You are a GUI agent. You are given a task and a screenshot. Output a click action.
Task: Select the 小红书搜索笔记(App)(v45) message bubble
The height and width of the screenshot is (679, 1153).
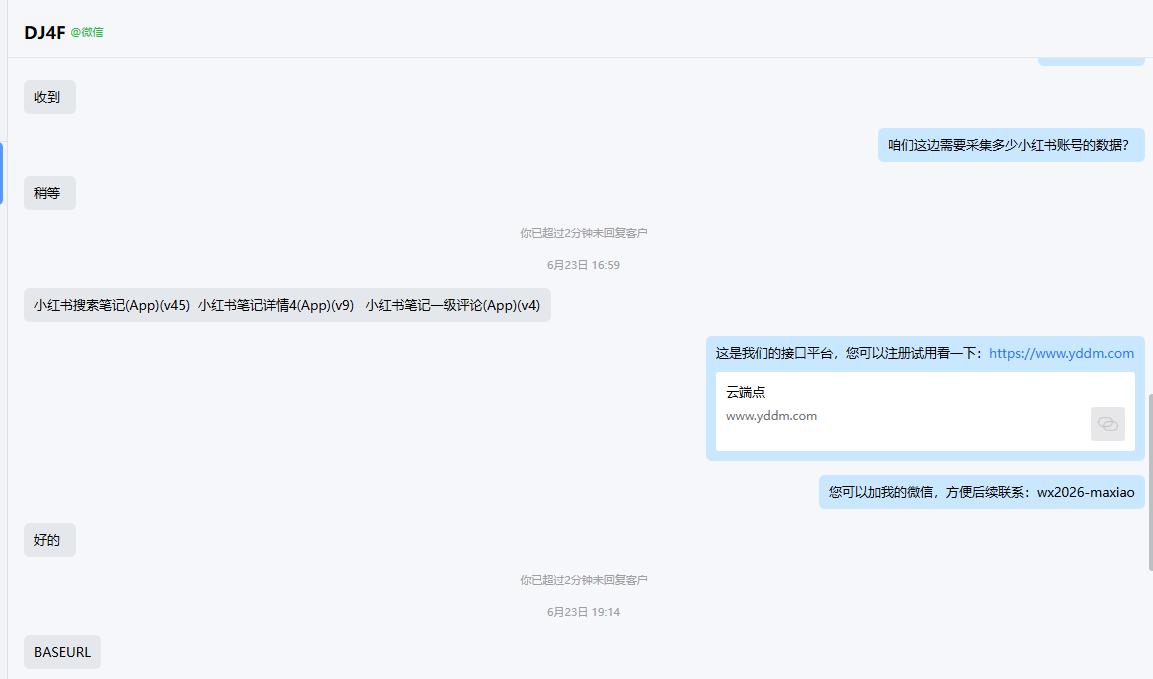288,305
